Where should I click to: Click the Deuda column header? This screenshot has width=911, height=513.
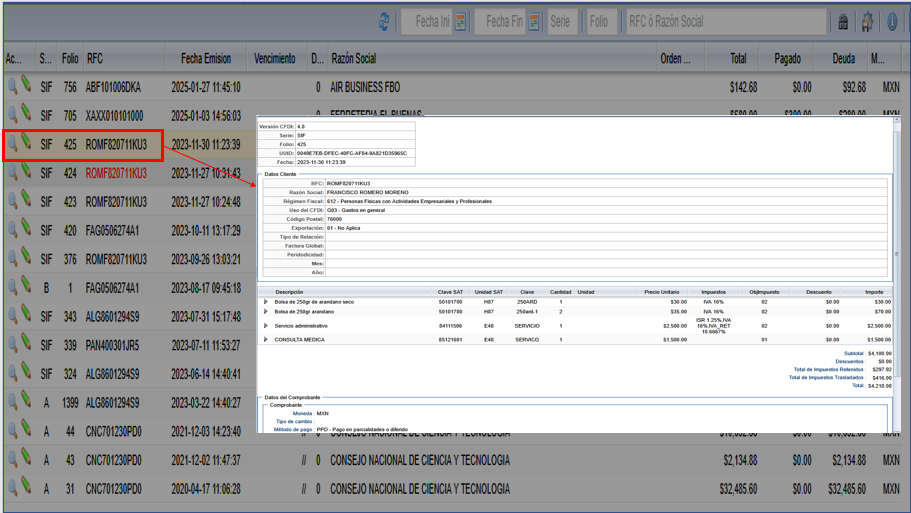843,59
